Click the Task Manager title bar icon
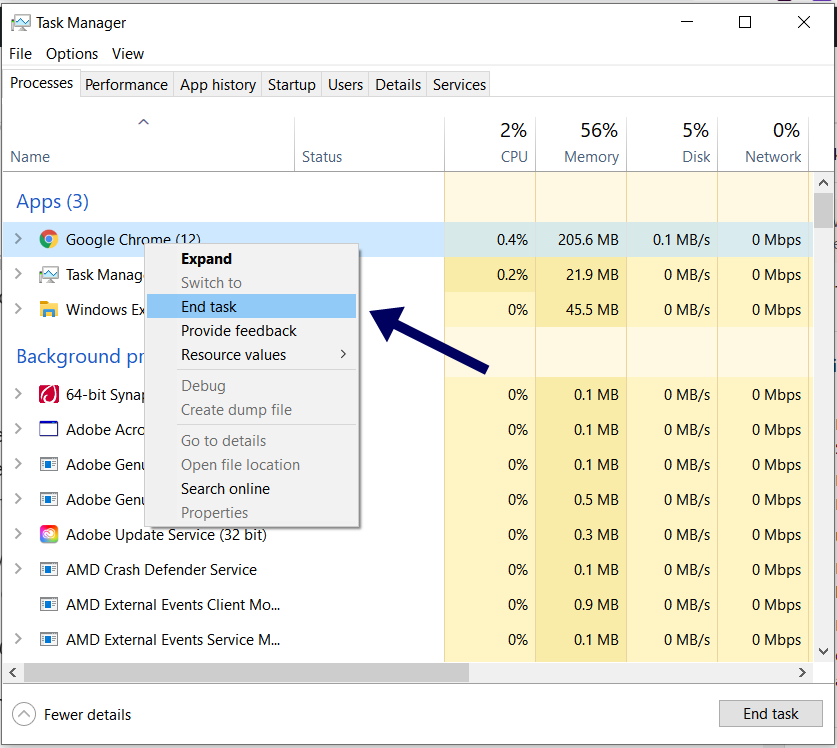 pyautogui.click(x=22, y=21)
